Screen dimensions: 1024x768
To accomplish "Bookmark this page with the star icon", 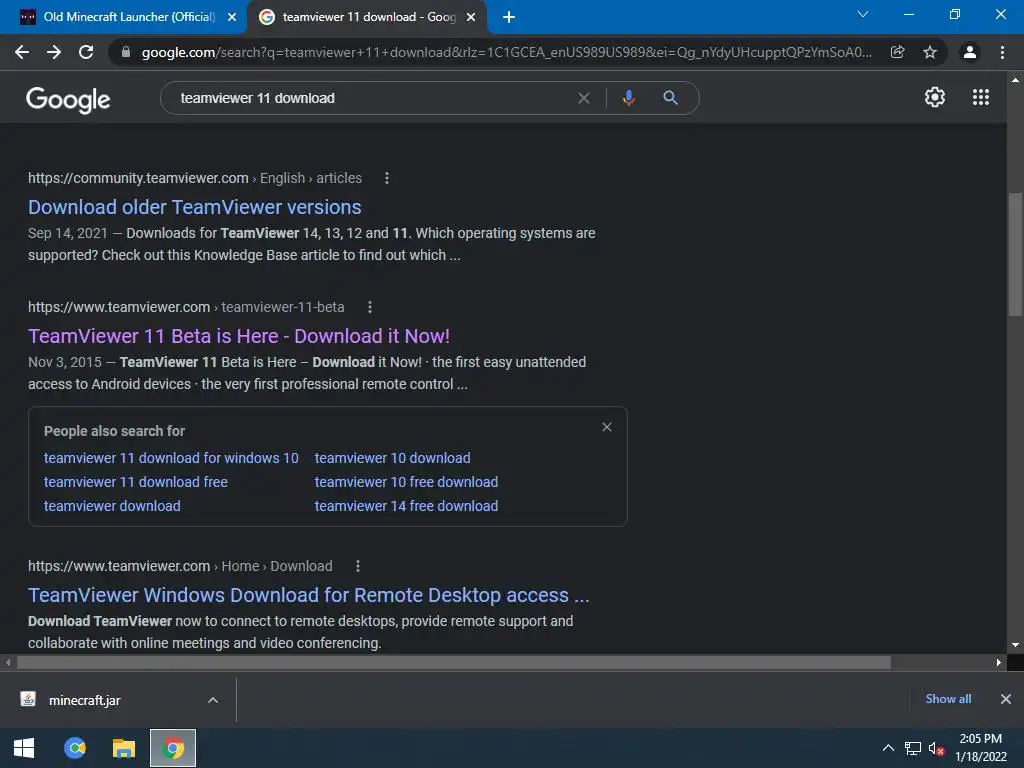I will [930, 52].
